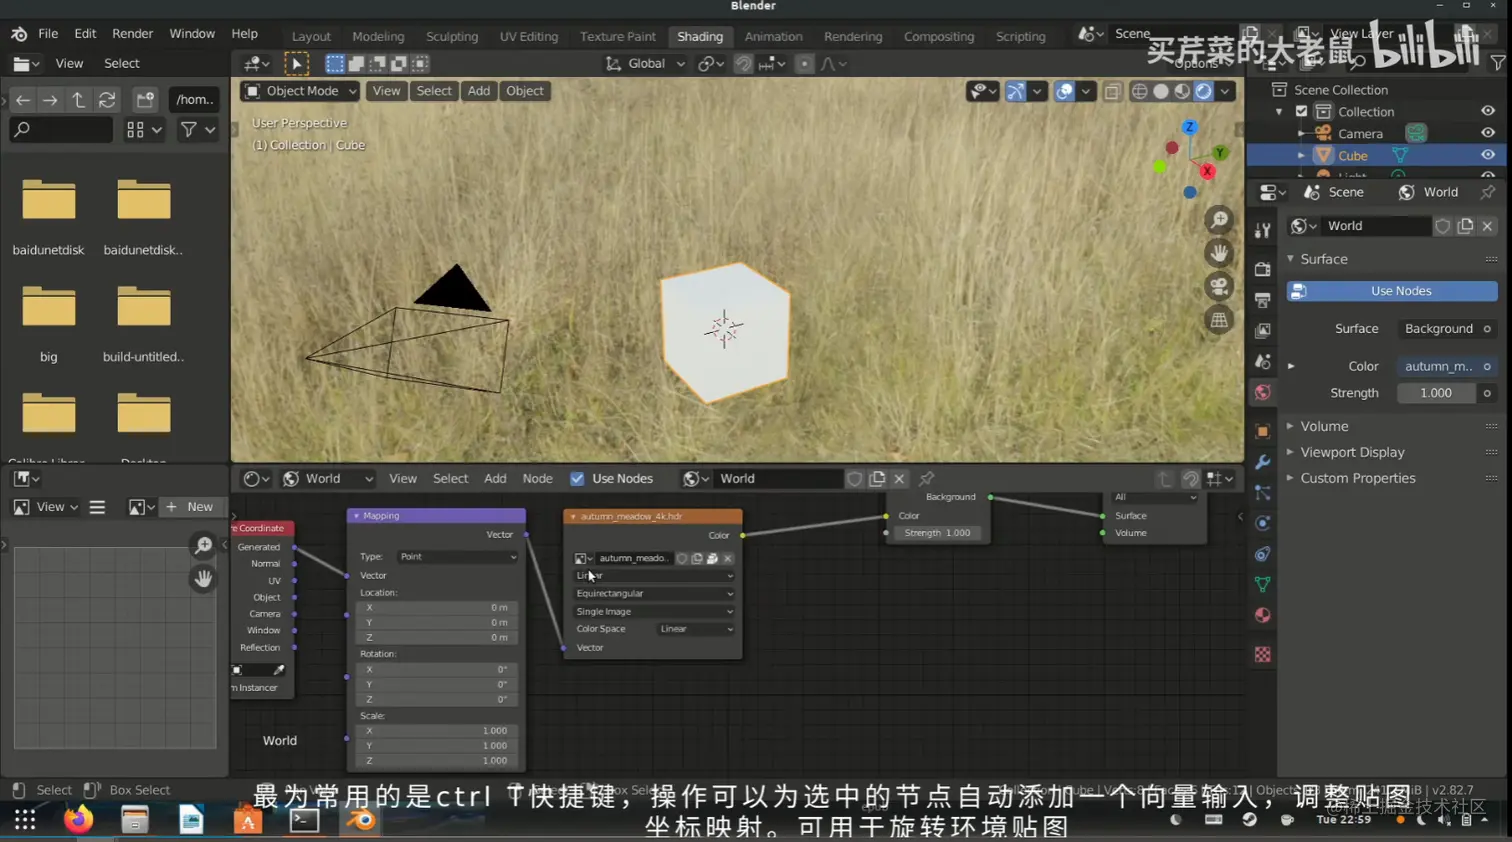The height and width of the screenshot is (842, 1512).
Task: Open the Object Mode dropdown
Action: point(301,91)
